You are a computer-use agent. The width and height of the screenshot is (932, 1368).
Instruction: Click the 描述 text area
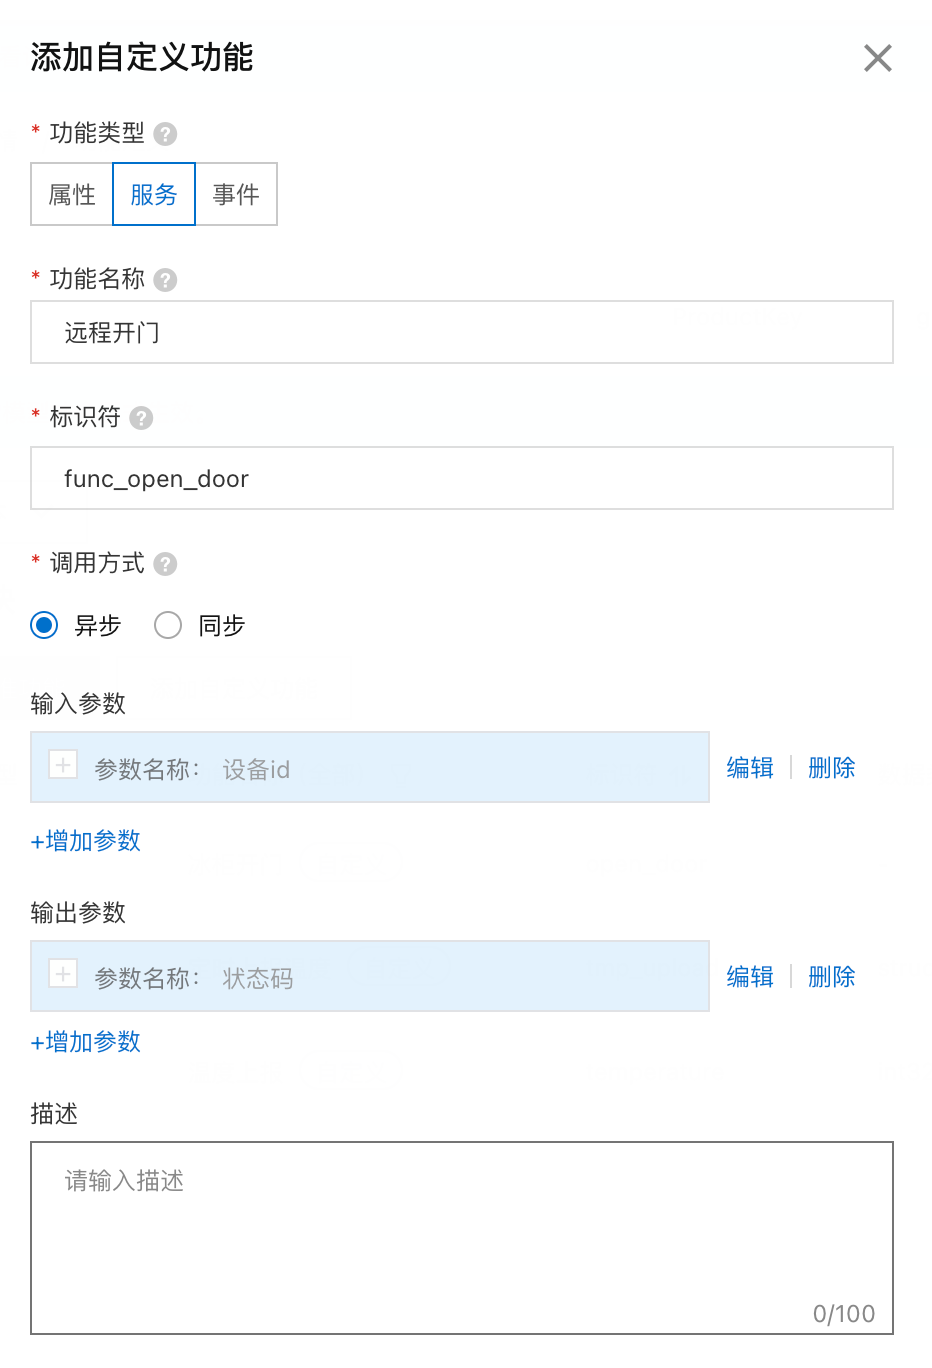462,1238
